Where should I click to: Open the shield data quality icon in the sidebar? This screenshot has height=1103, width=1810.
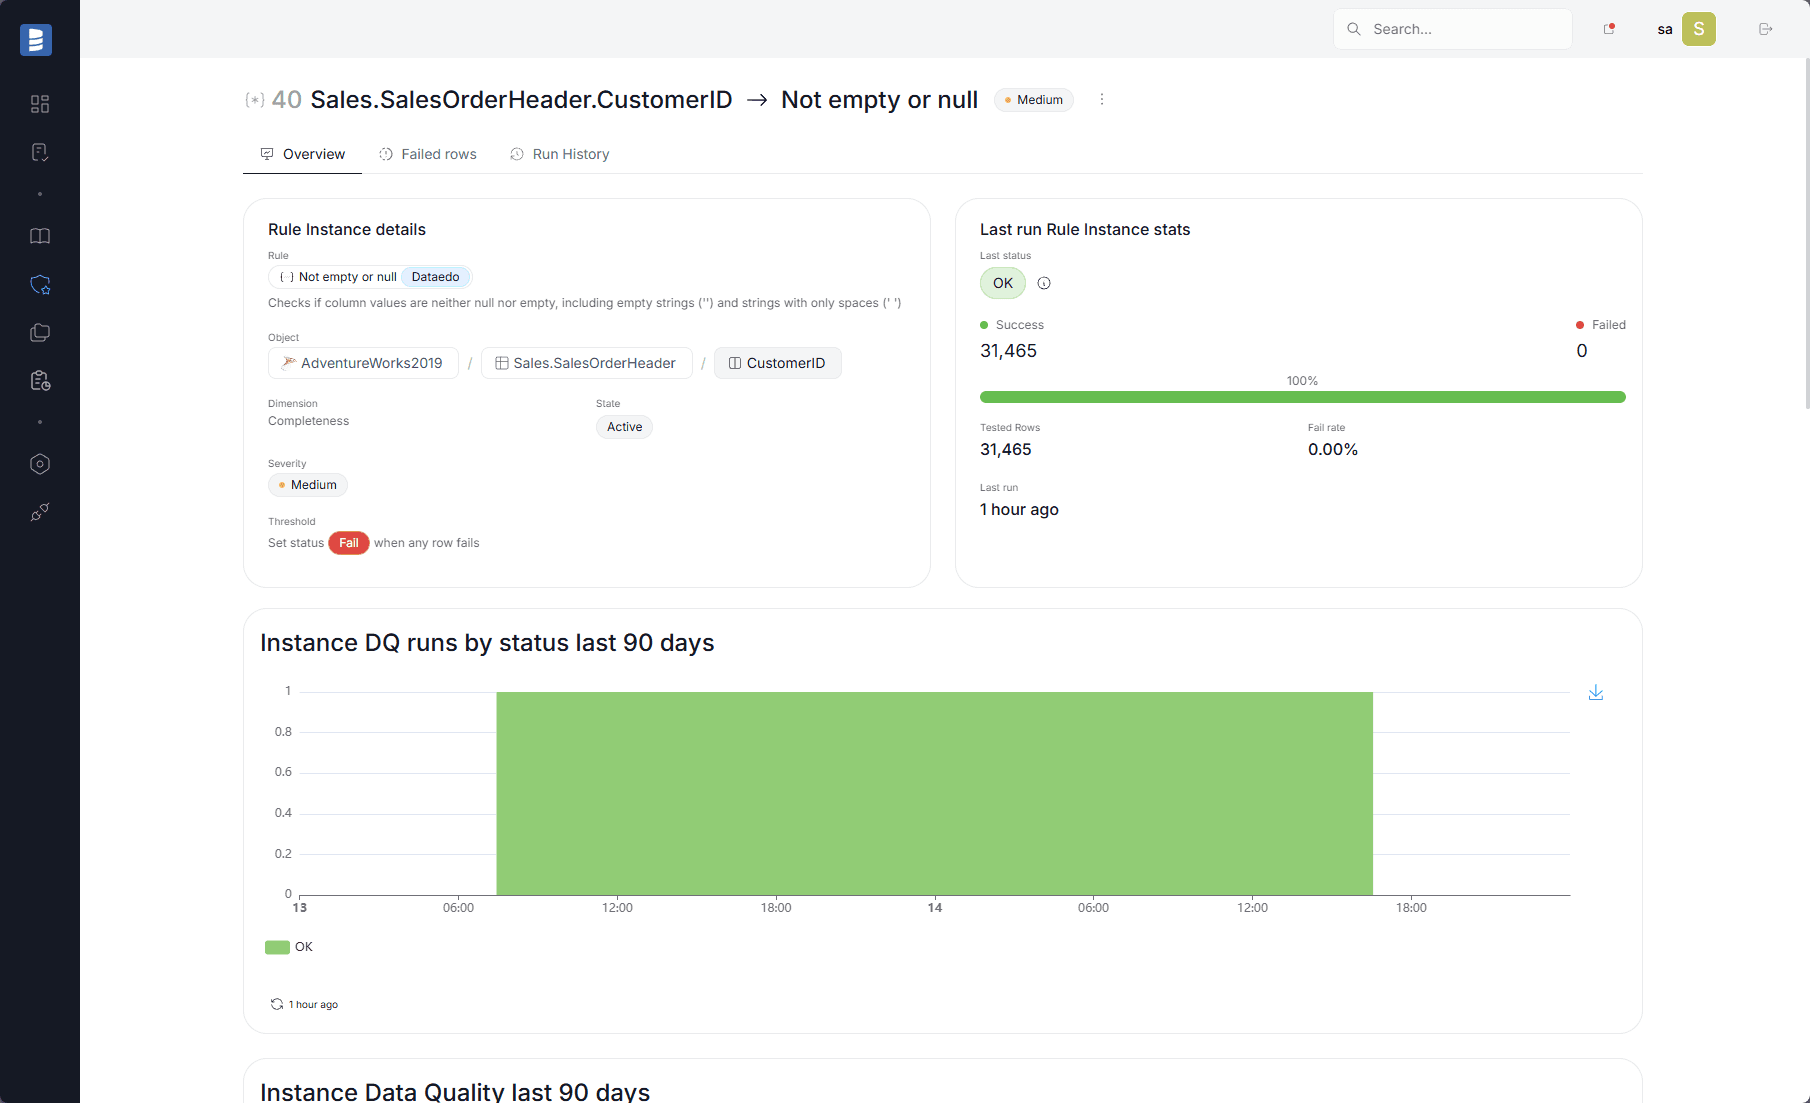40,285
